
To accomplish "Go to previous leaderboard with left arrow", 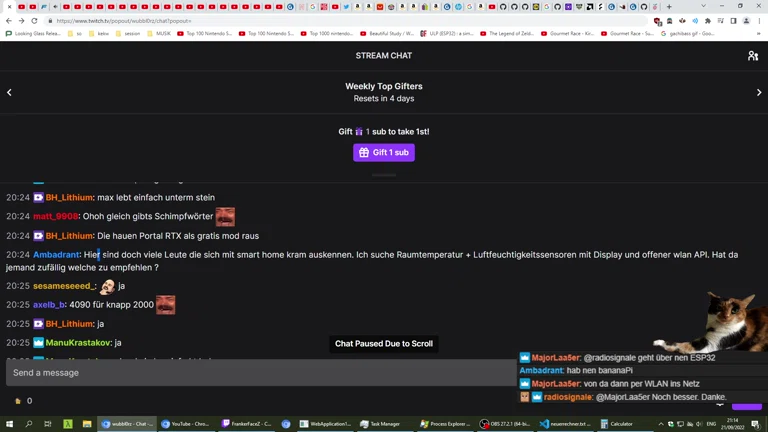I will 9,92.
